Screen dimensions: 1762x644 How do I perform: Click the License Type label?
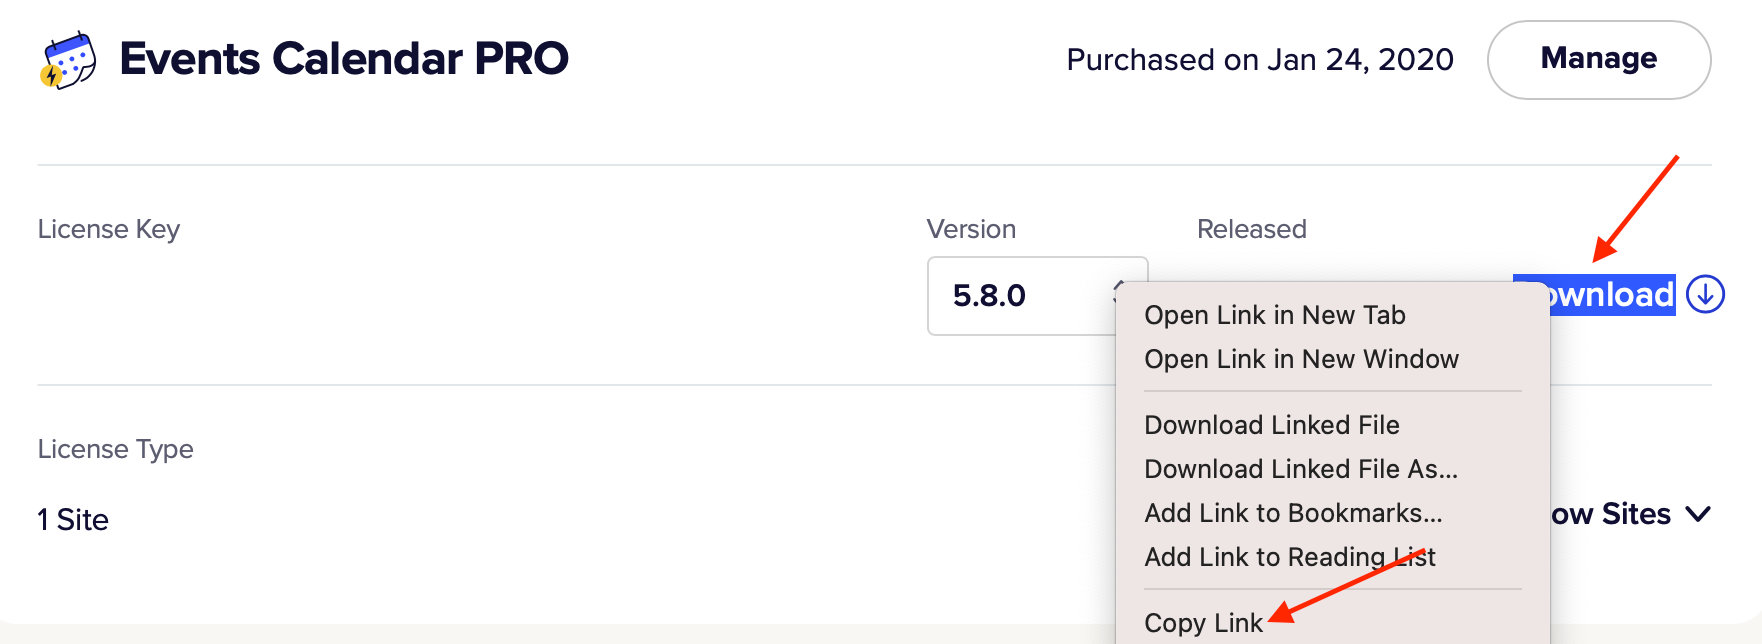tap(116, 449)
